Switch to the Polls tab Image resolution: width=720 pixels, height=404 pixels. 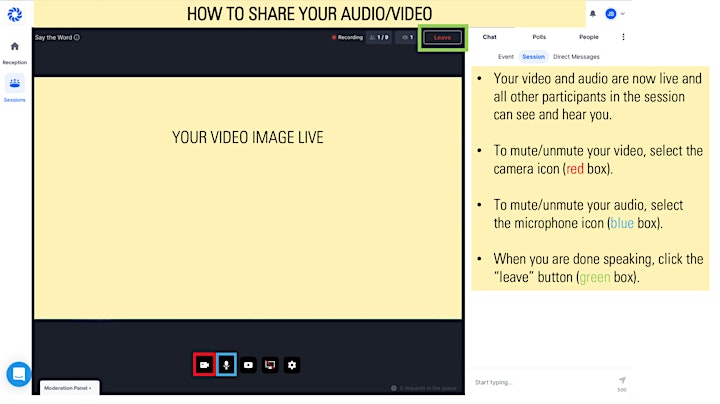pyautogui.click(x=539, y=37)
